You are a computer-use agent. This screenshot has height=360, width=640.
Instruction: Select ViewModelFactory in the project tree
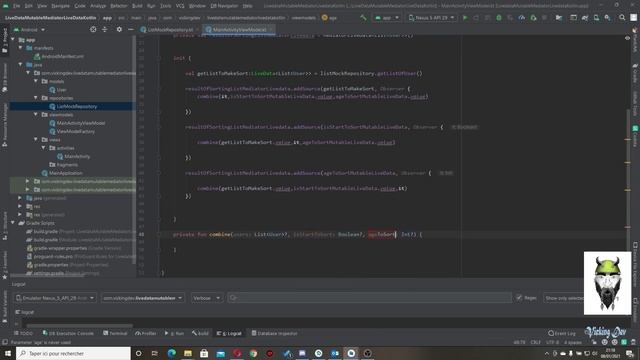(76, 131)
